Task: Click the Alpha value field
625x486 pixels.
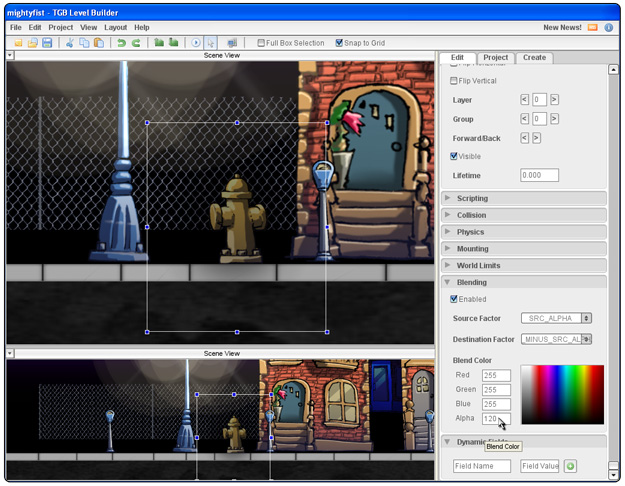Action: (496, 418)
